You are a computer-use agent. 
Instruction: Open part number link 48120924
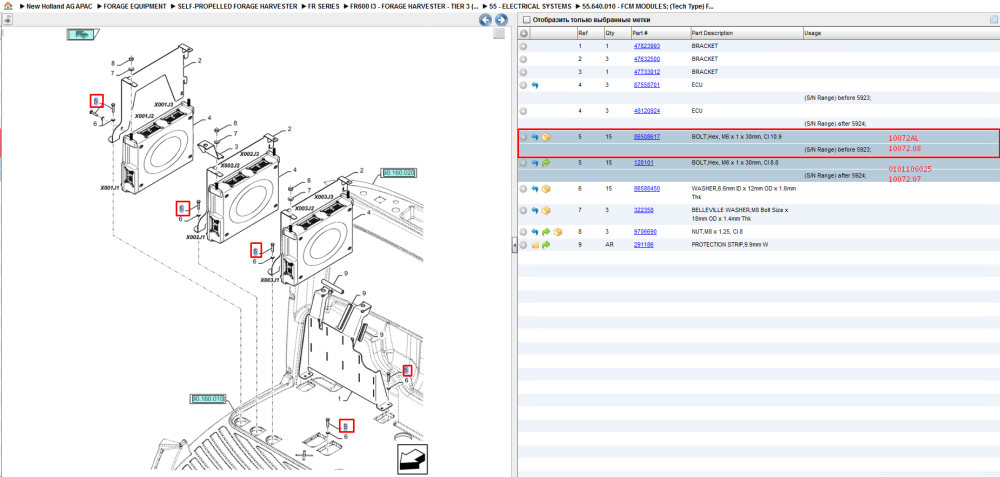tap(646, 111)
